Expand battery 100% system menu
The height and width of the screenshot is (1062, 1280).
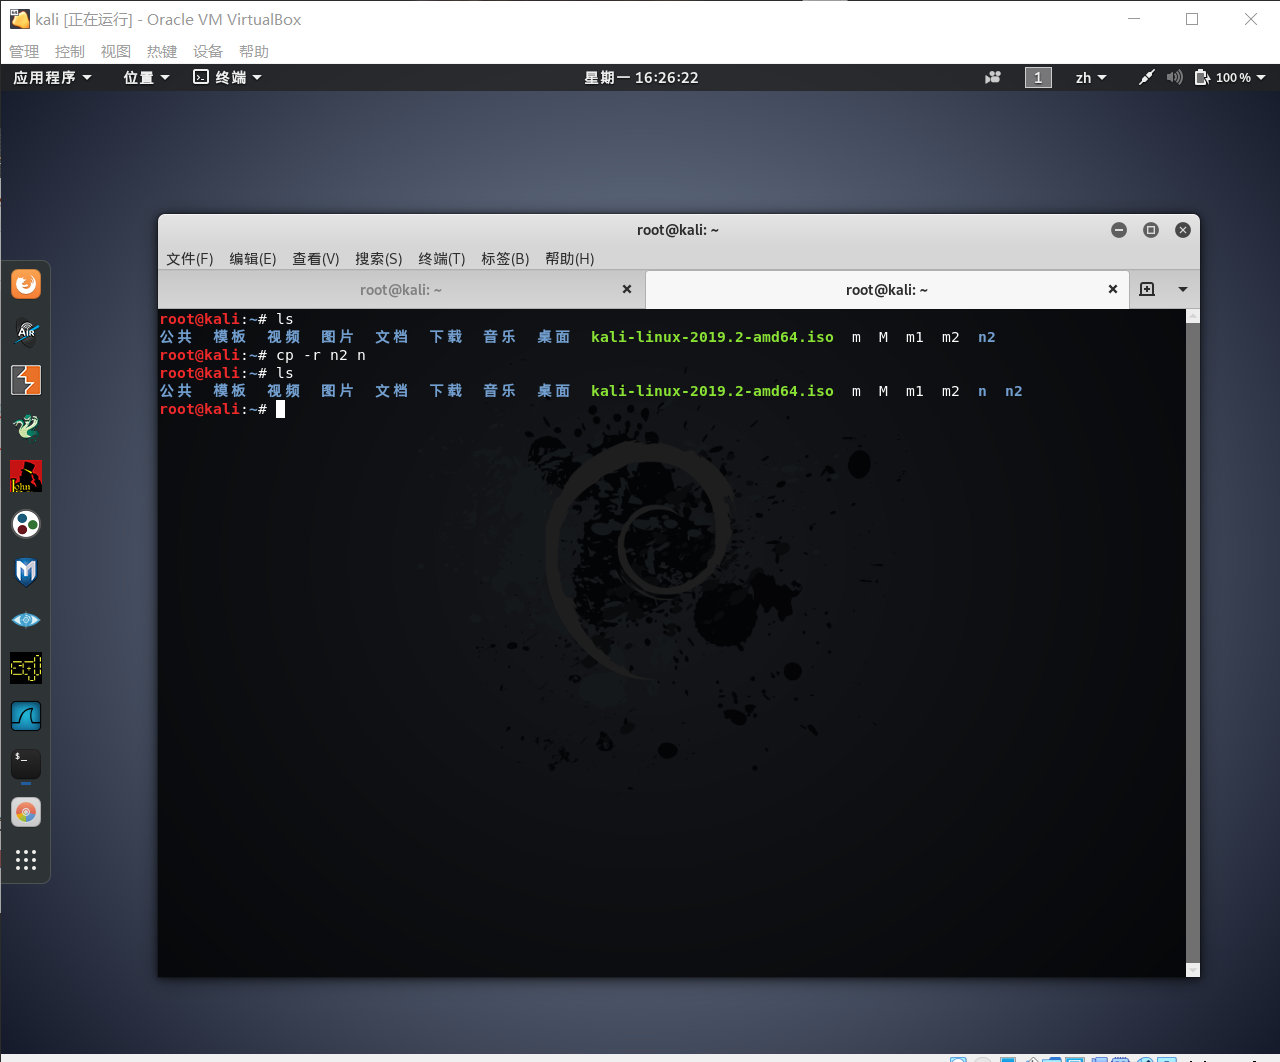pos(1231,77)
